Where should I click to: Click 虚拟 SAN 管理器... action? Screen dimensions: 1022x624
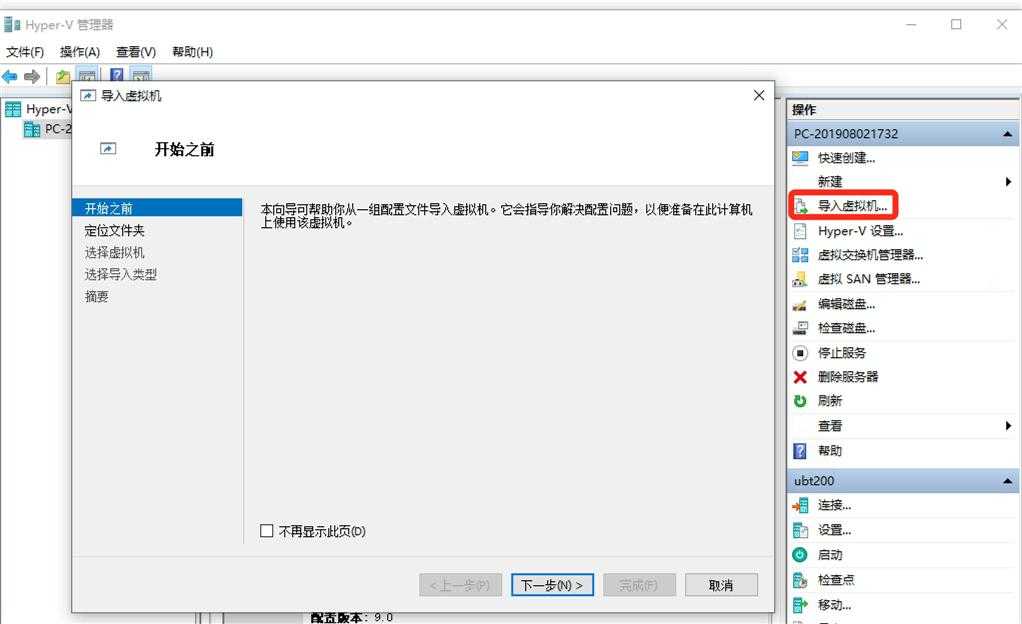(x=869, y=279)
